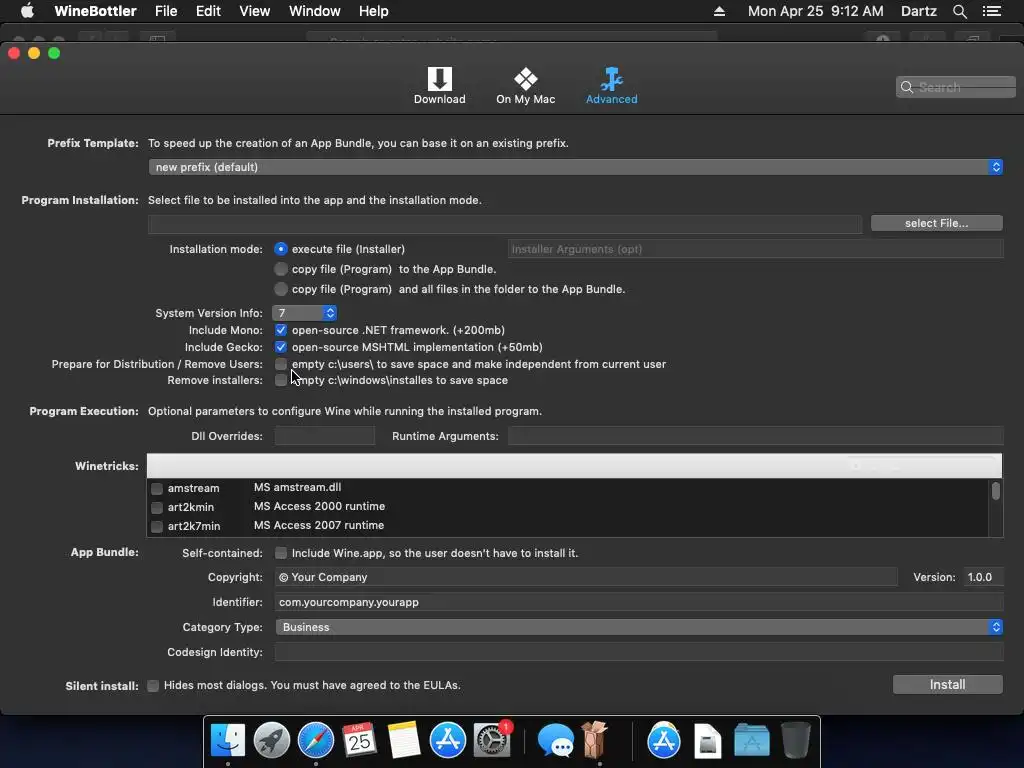Check the art2k7min winetrick
Viewport: 1024px width, 768px height.
click(157, 526)
